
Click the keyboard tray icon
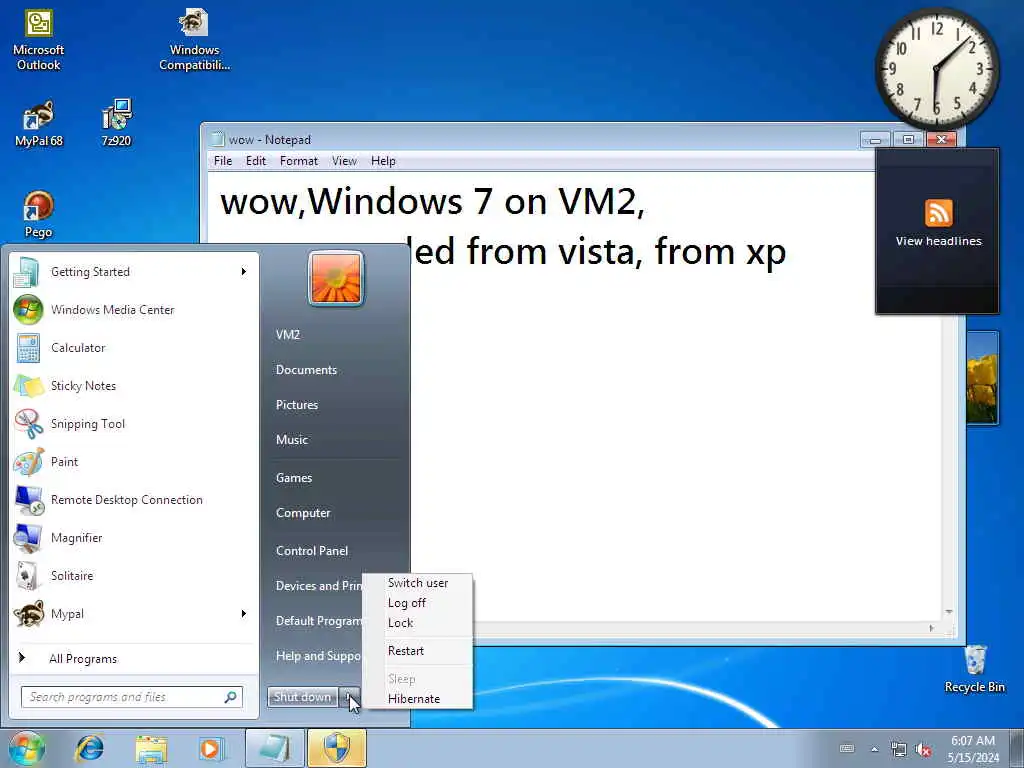846,749
